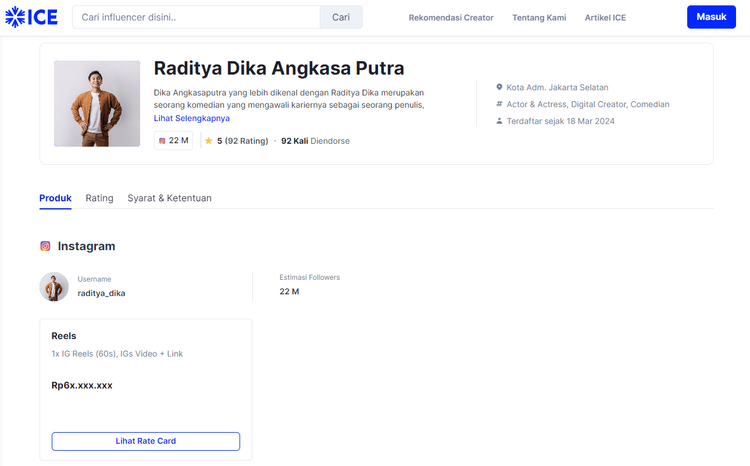Expand bio with Lihat Selengkapnya
The width and height of the screenshot is (750, 466).
click(192, 118)
